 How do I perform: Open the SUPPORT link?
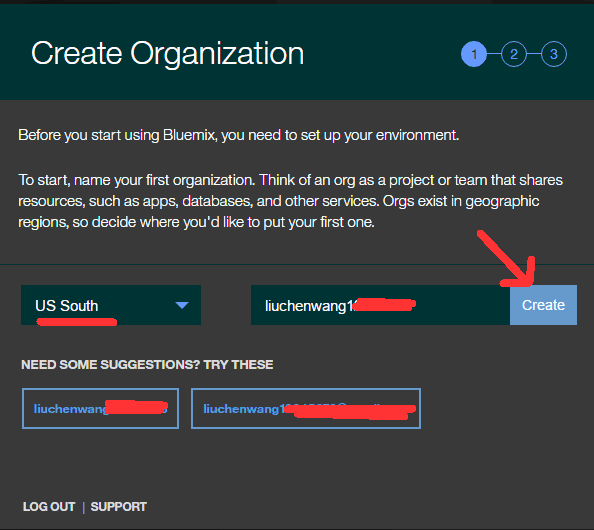[x=119, y=507]
